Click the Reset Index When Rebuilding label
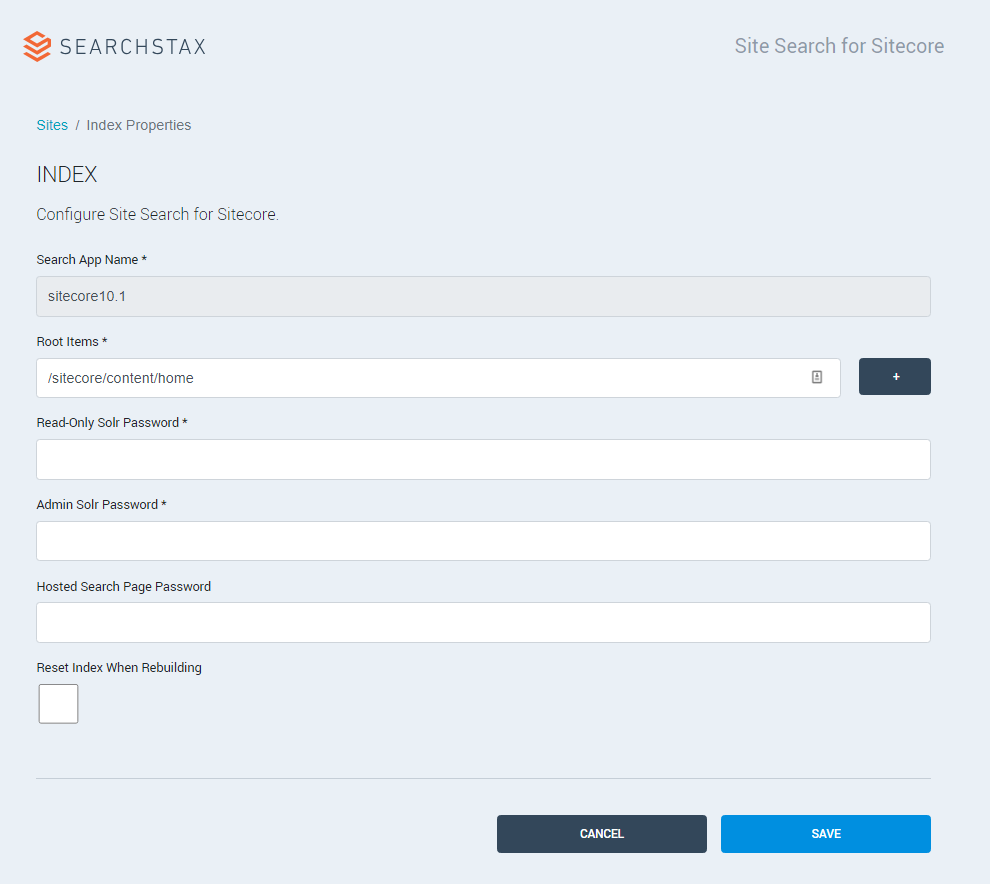990x884 pixels. coord(119,667)
